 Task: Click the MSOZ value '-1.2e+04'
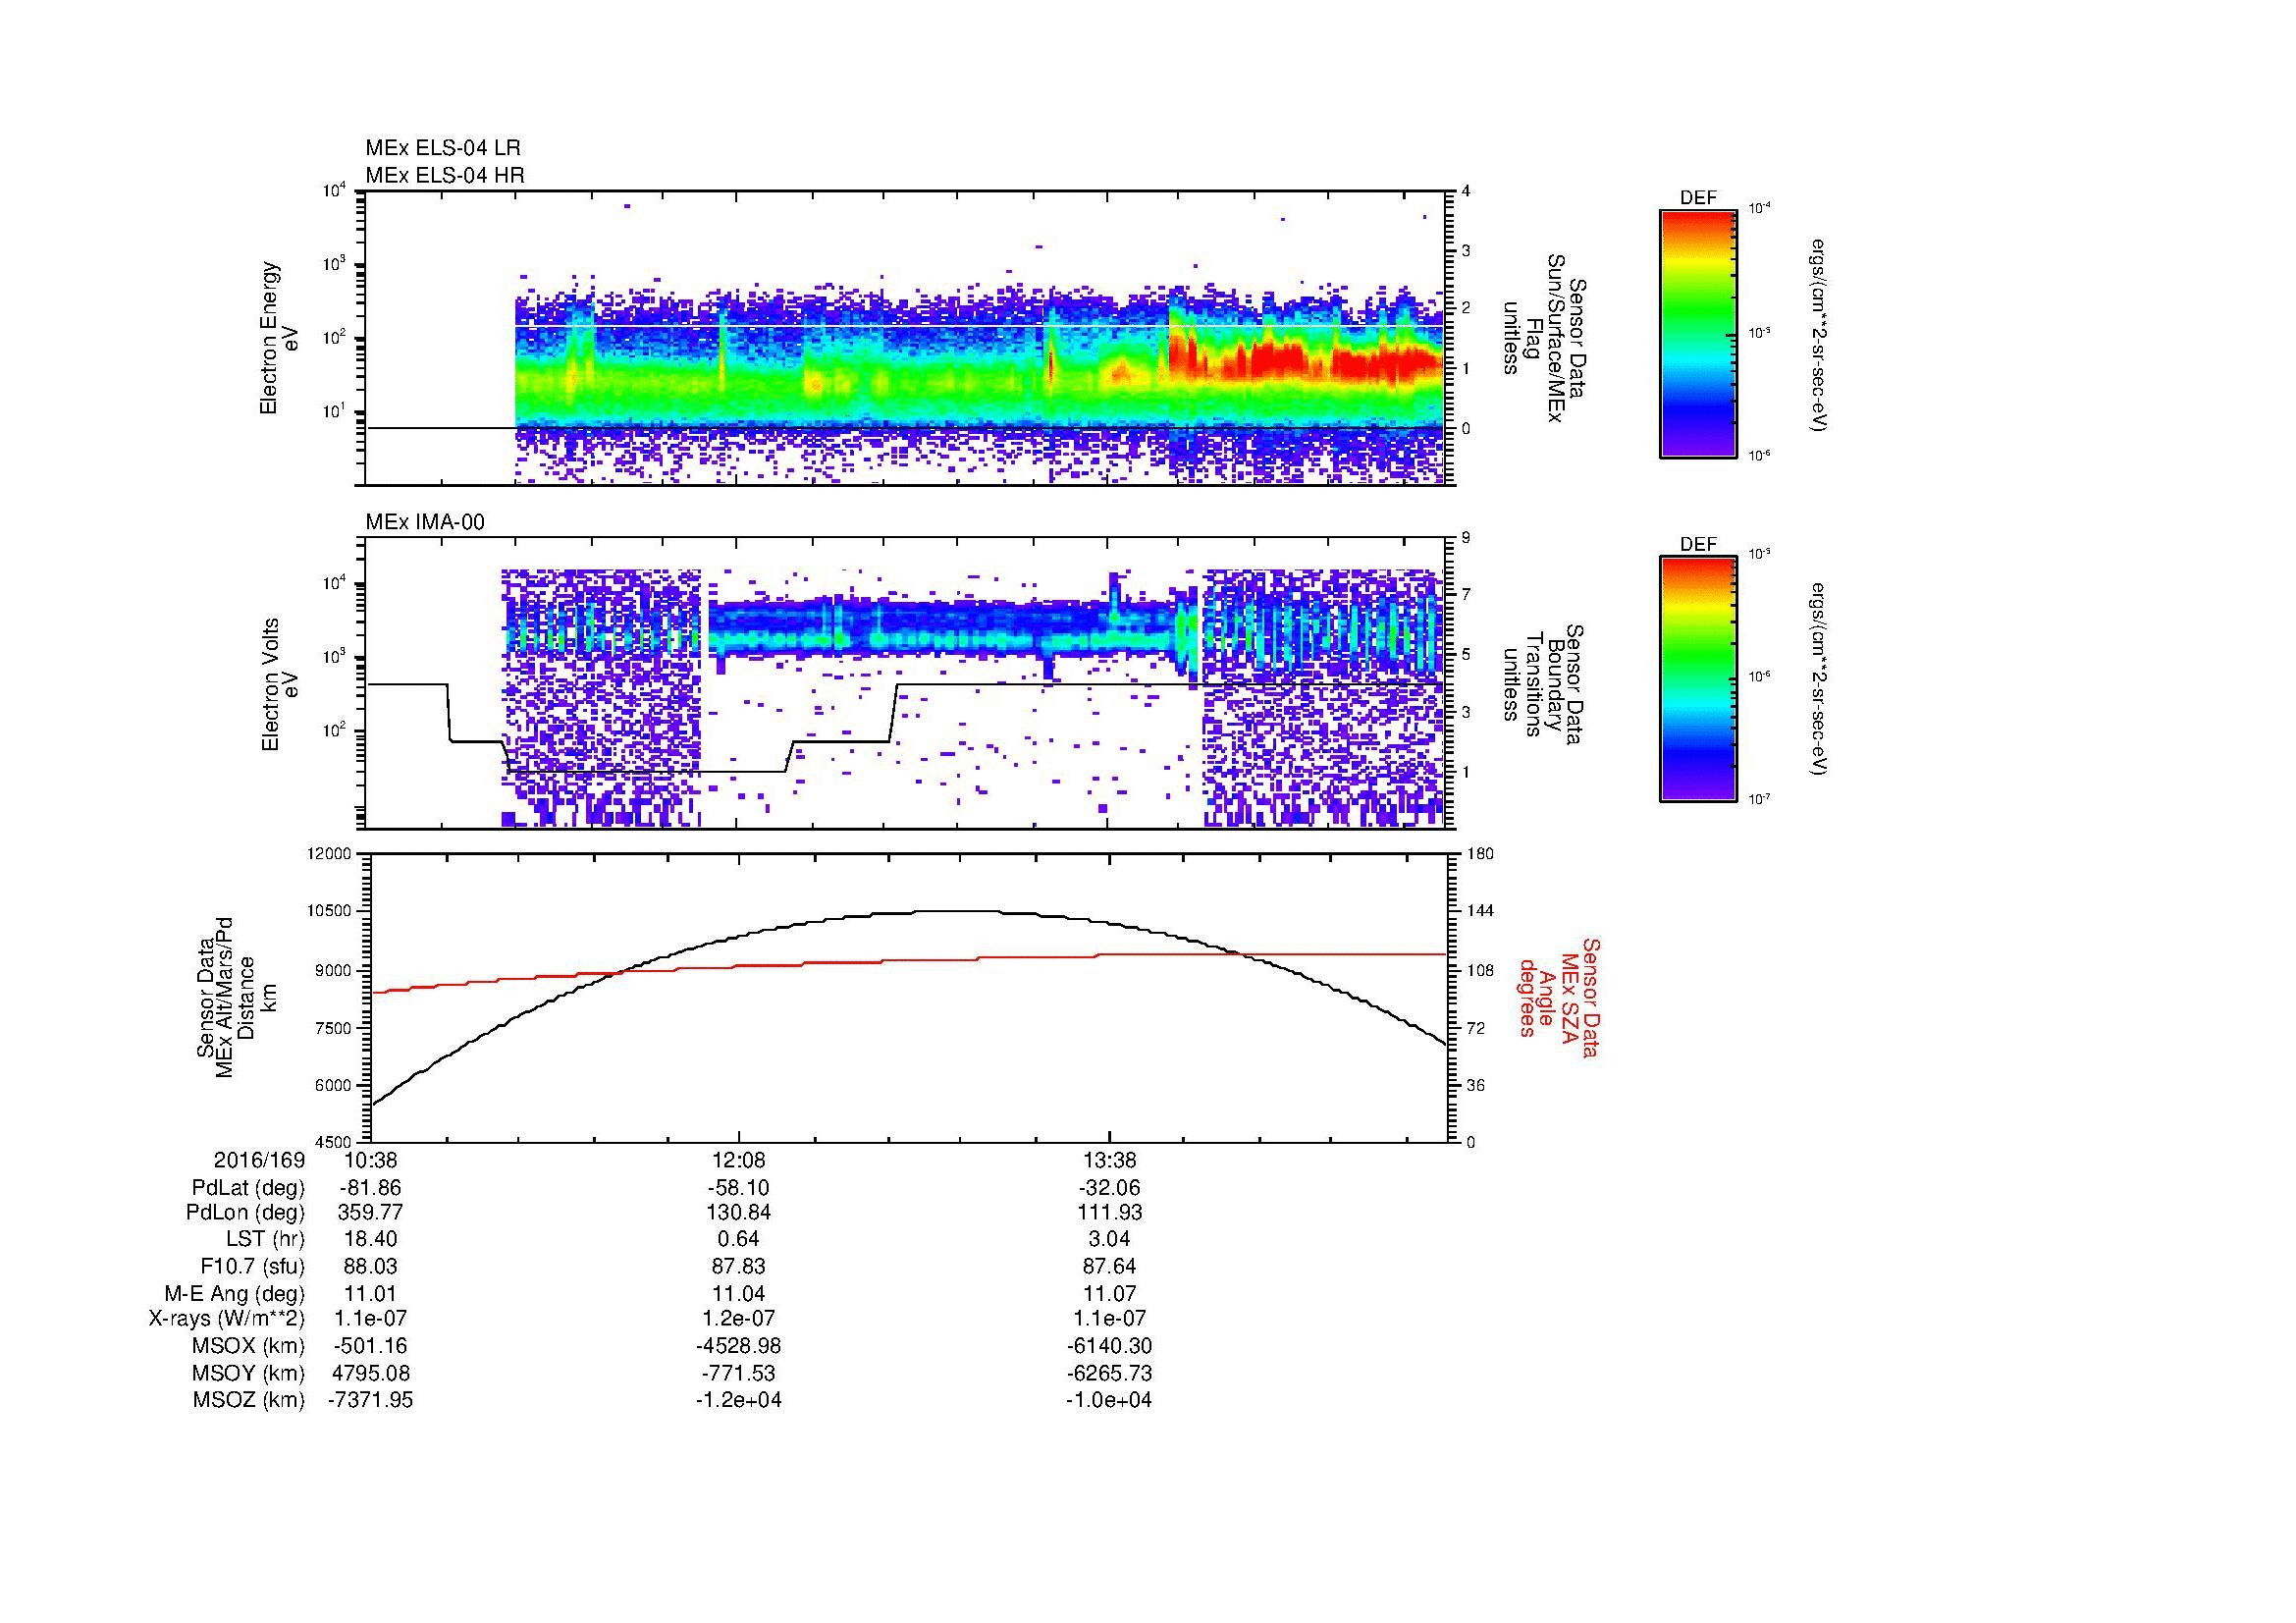739,1401
